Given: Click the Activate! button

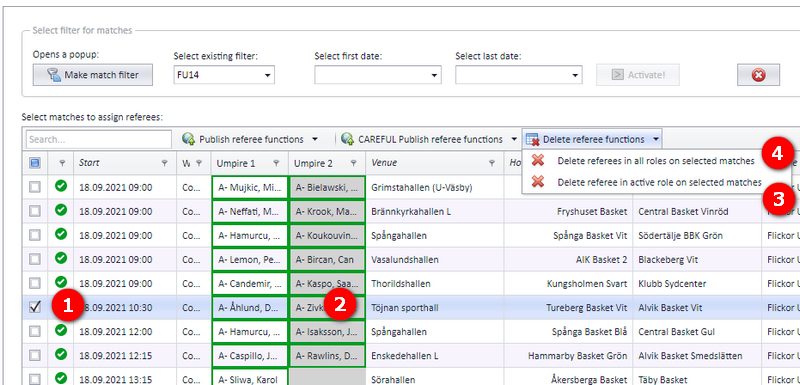Looking at the screenshot, I should pos(638,75).
